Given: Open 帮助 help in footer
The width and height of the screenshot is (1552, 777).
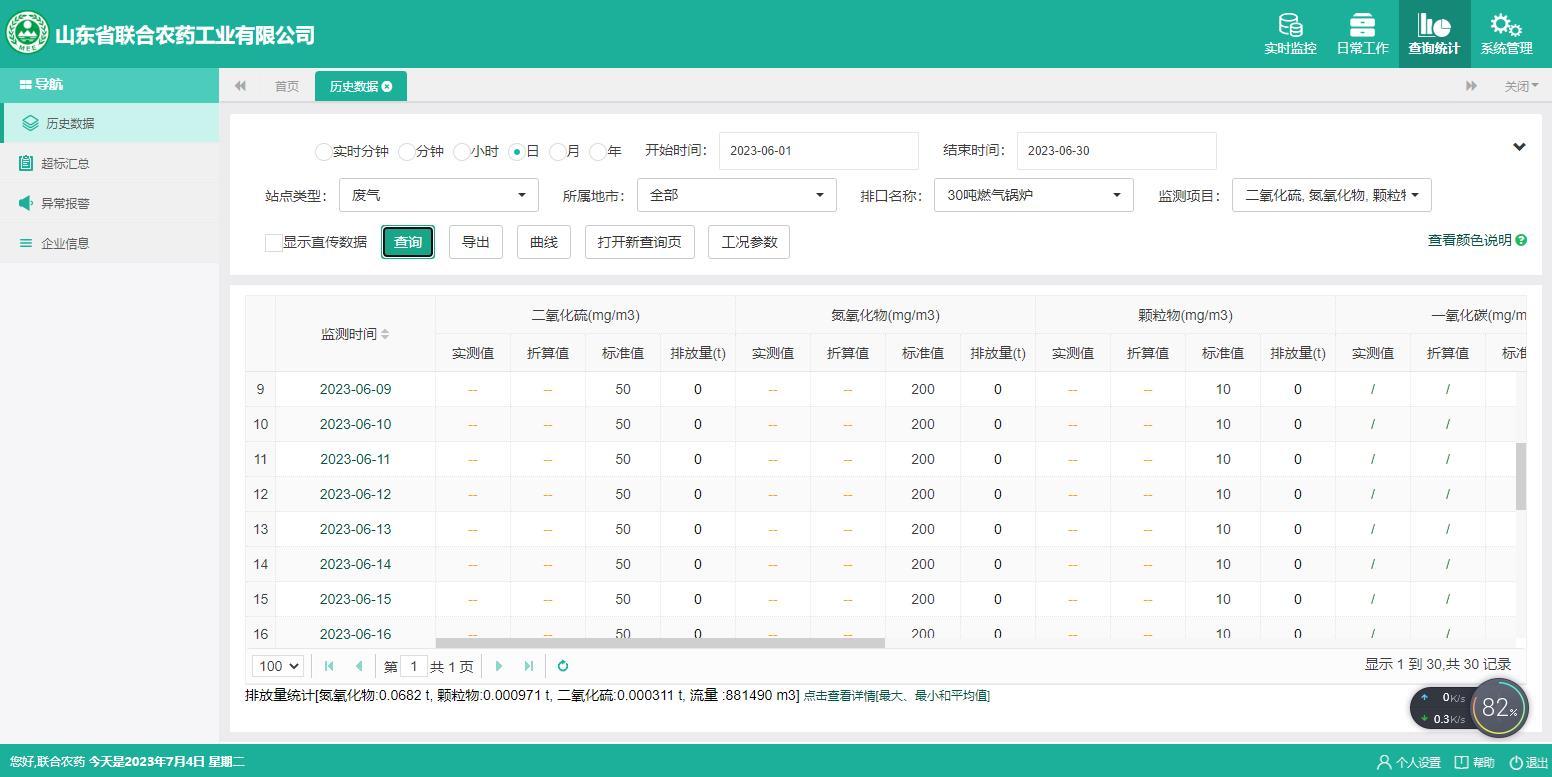Looking at the screenshot, I should (1475, 762).
